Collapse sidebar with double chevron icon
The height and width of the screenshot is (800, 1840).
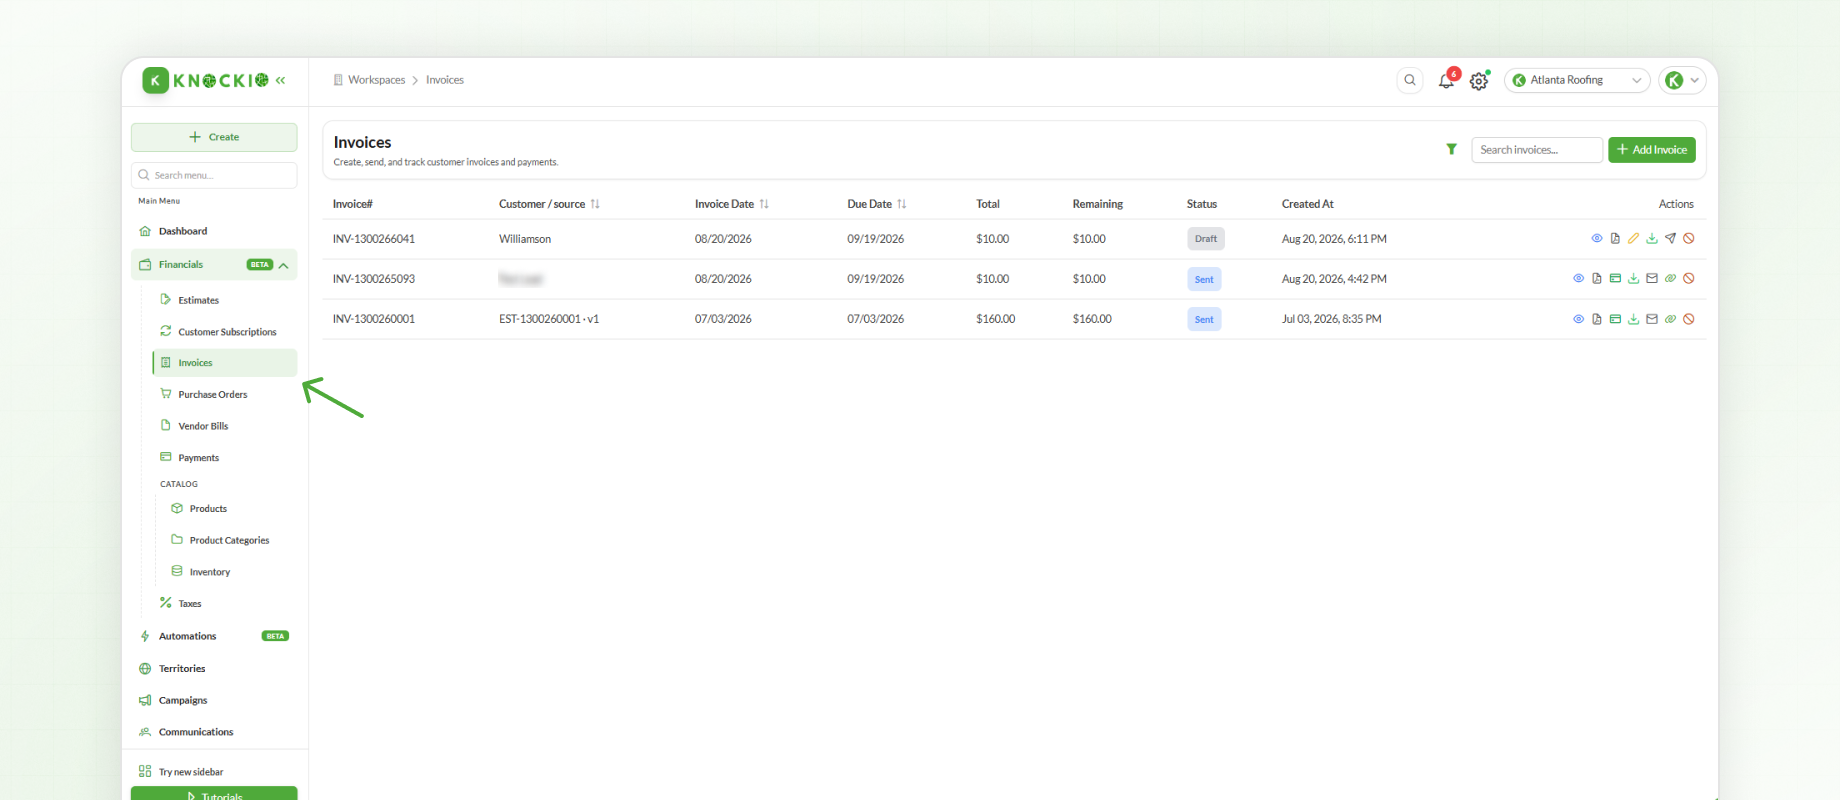[281, 80]
